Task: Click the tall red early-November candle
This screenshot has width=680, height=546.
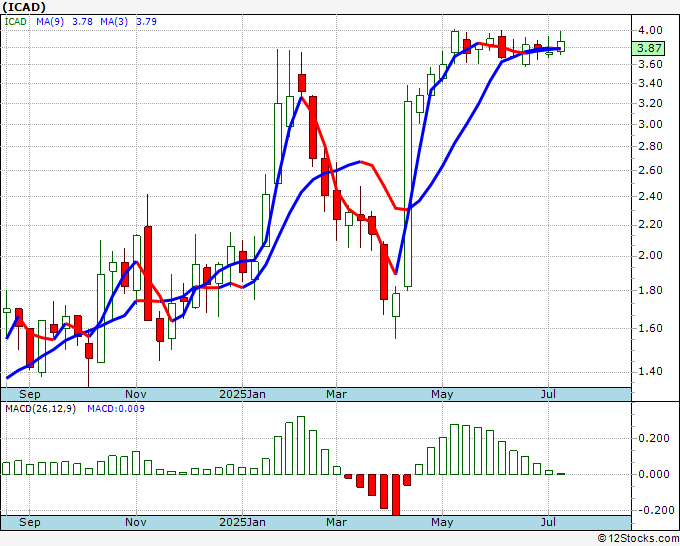Action: (148, 273)
